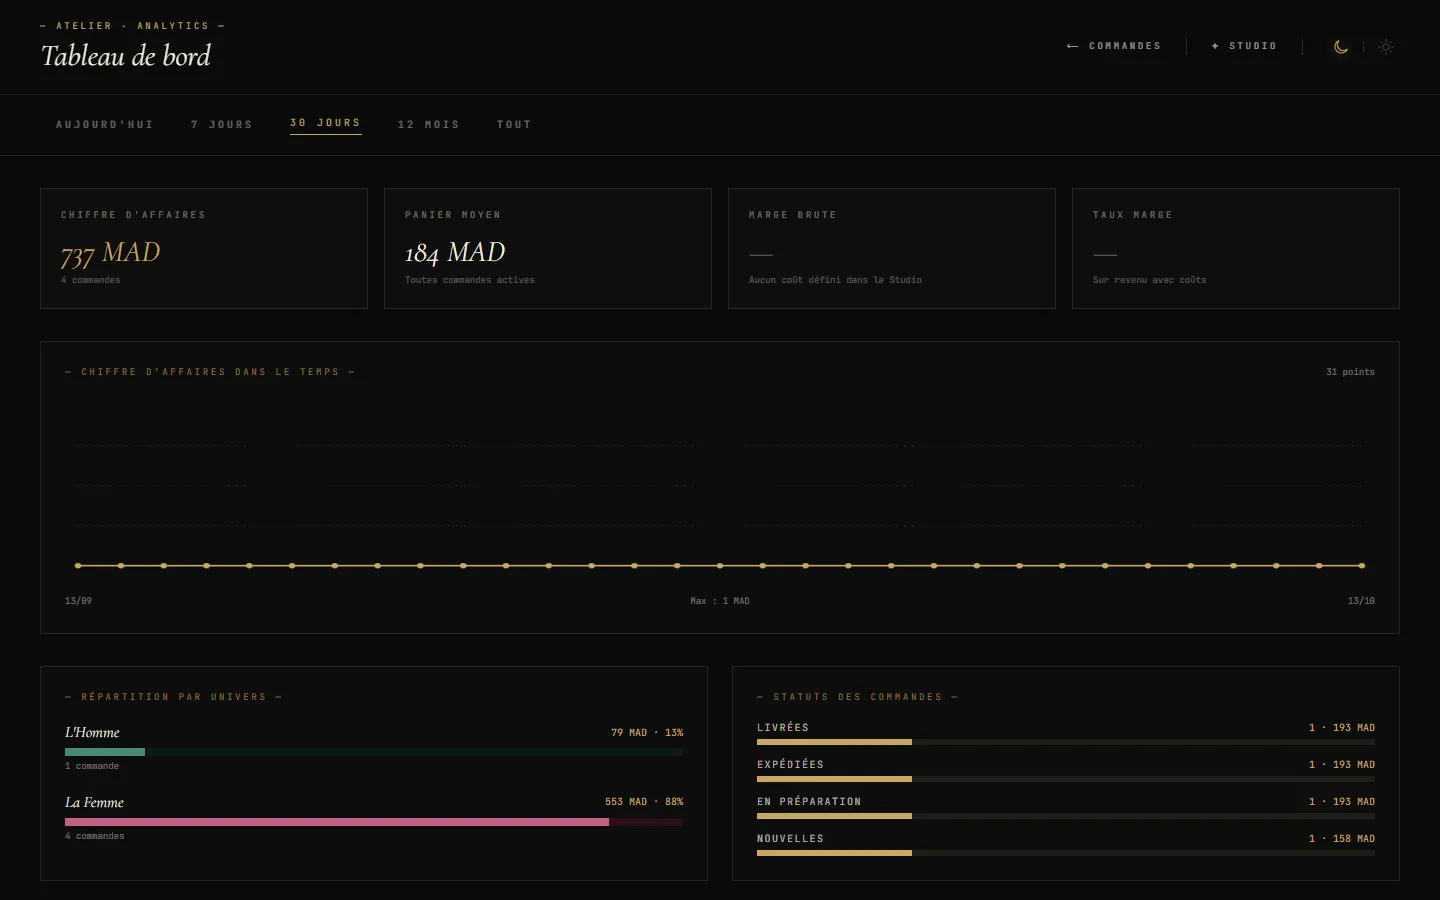Switch to light theme with sun icon
The width and height of the screenshot is (1440, 900).
(x=1386, y=46)
